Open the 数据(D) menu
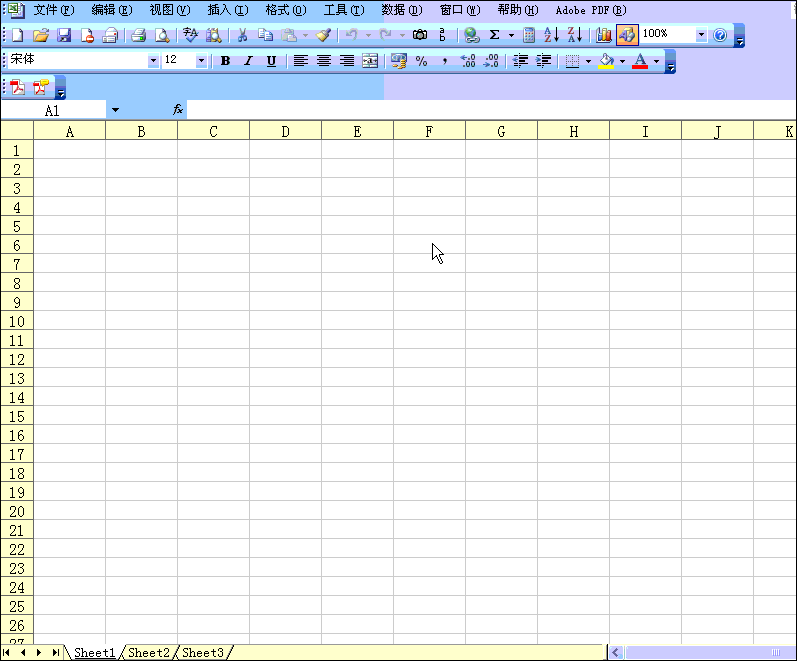 tap(402, 10)
